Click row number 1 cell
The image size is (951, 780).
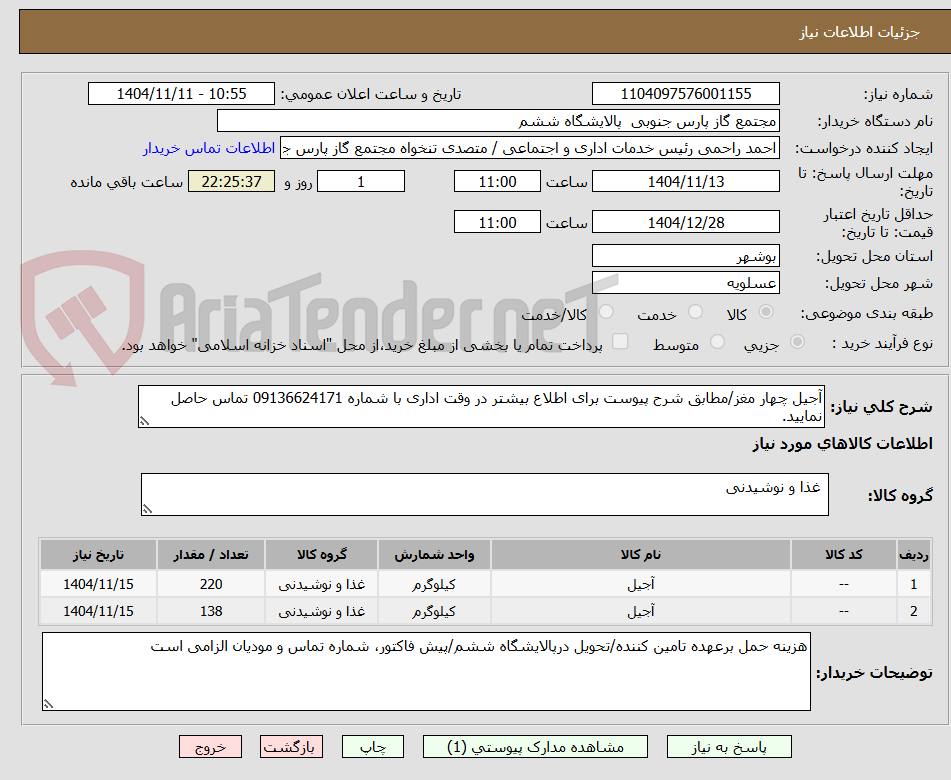point(913,584)
